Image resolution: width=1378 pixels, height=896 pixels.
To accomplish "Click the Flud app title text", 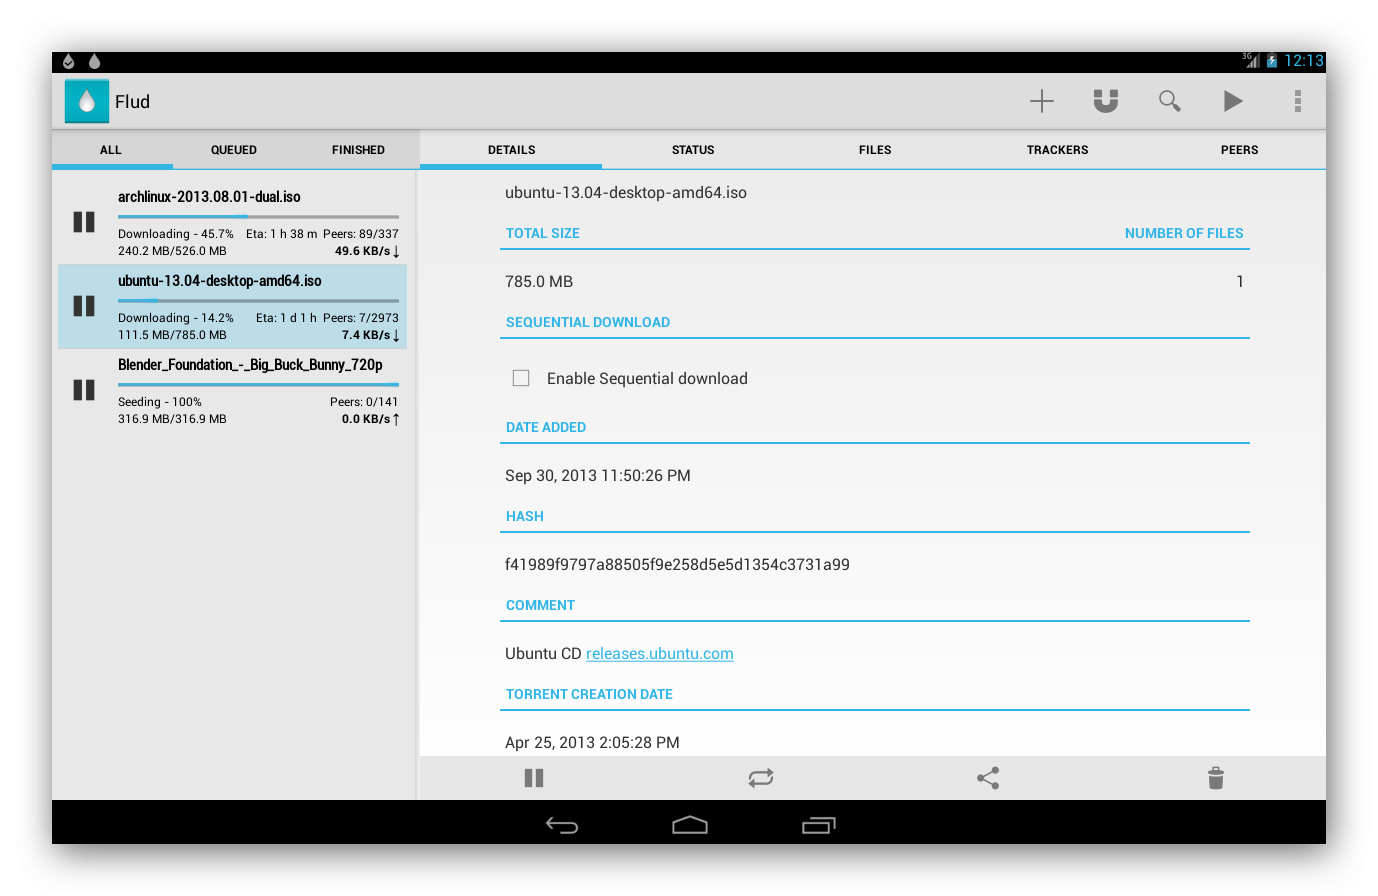I will point(132,102).
